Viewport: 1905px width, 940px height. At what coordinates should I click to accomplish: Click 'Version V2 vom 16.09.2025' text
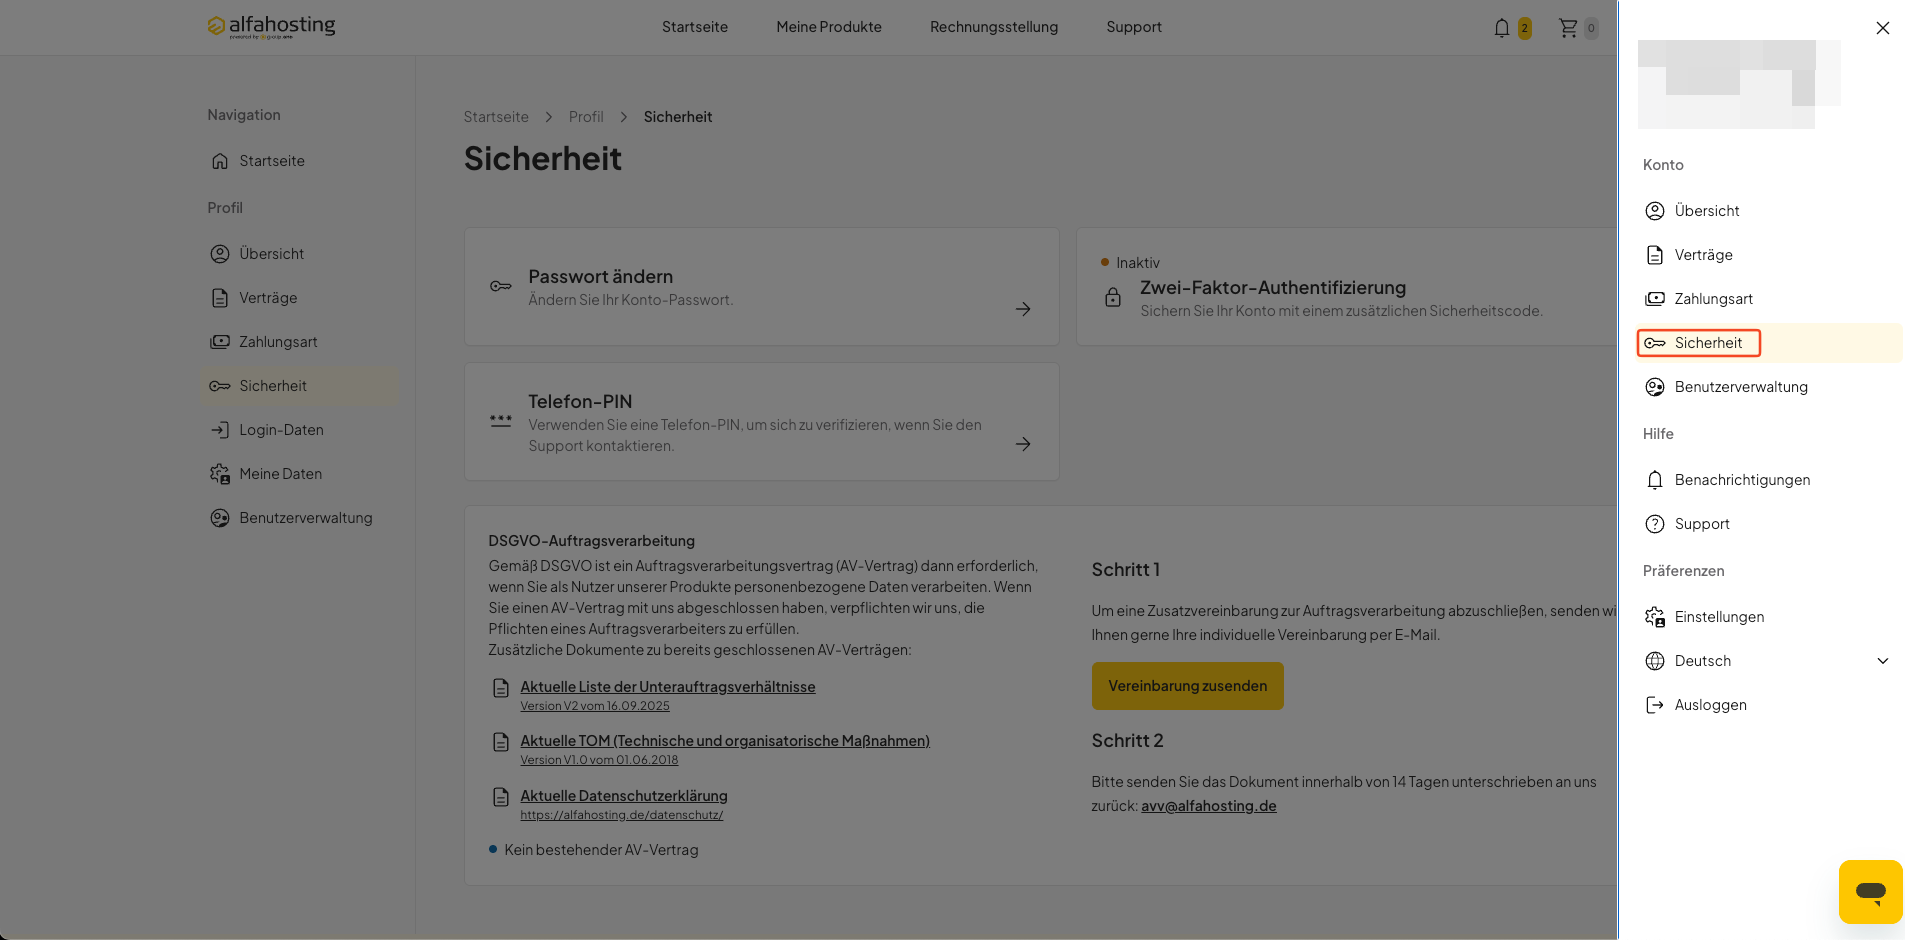coord(595,706)
